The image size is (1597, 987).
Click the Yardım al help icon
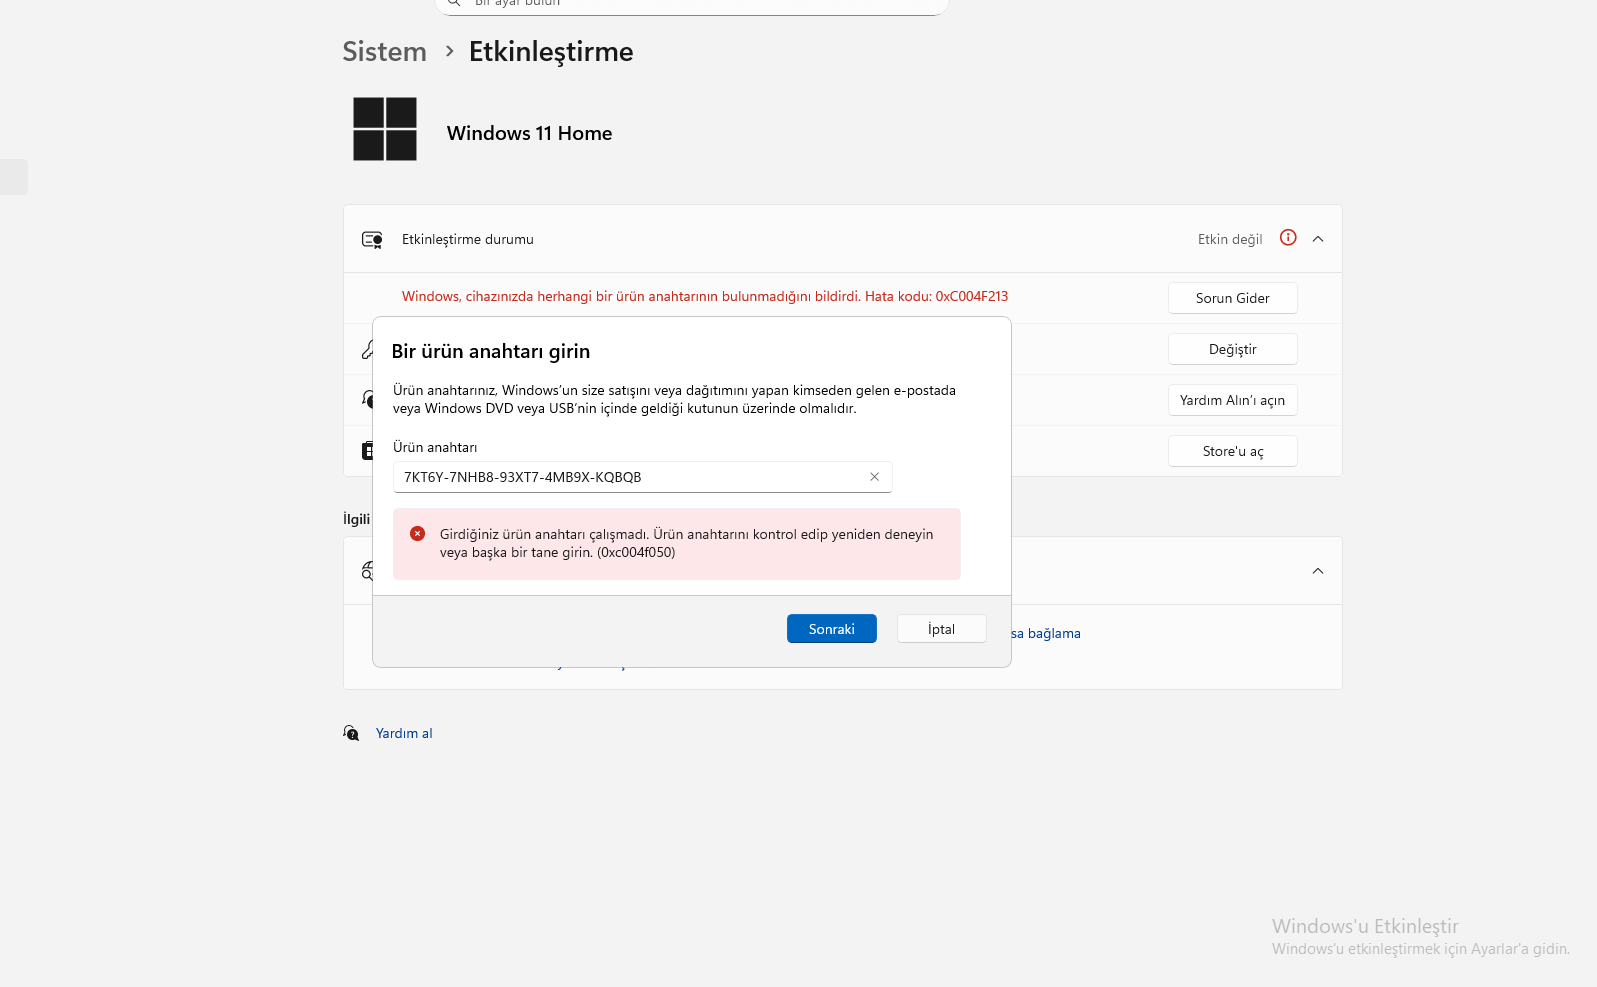pyautogui.click(x=351, y=733)
